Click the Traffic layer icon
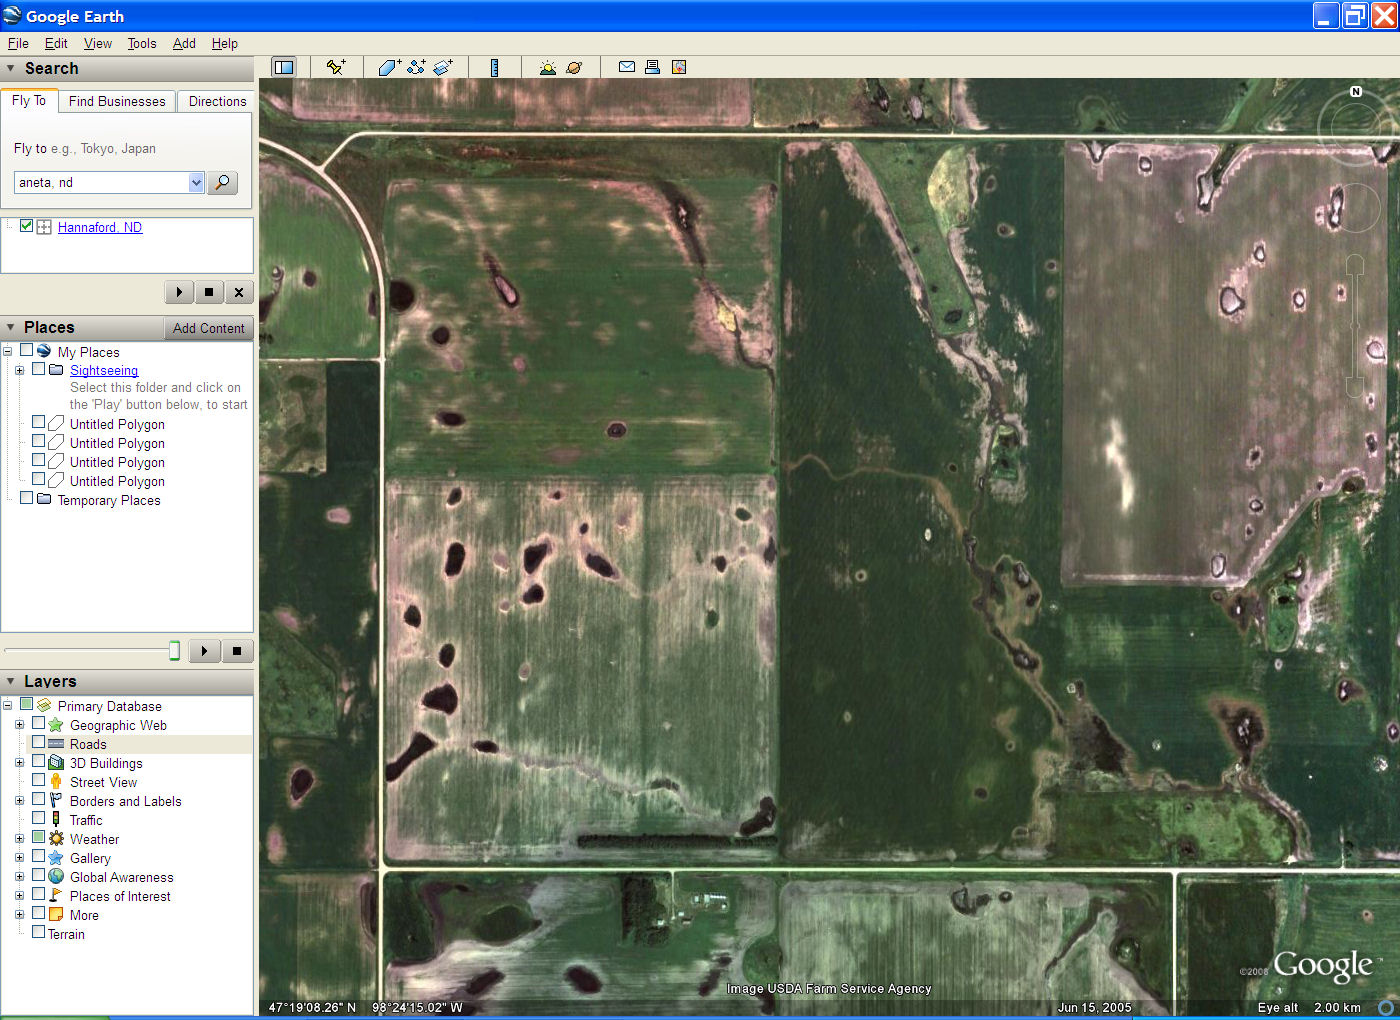The height and width of the screenshot is (1020, 1400). click(56, 819)
